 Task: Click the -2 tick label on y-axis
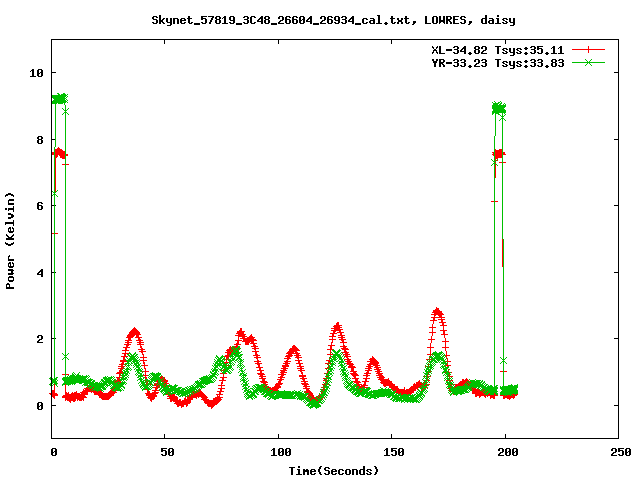point(36,438)
